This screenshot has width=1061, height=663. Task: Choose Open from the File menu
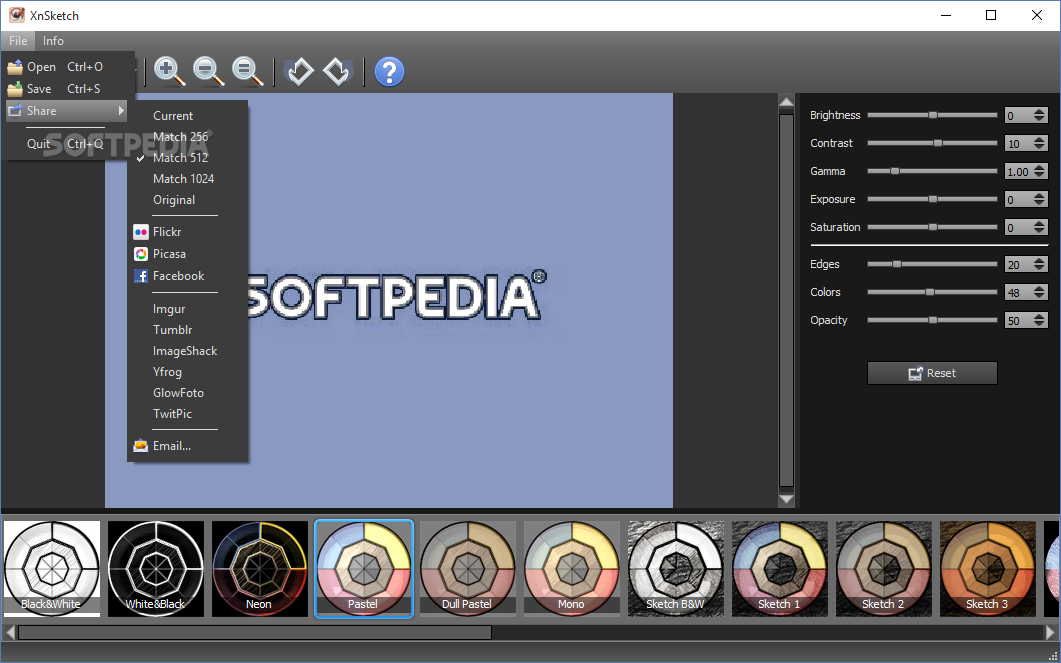click(x=66, y=67)
